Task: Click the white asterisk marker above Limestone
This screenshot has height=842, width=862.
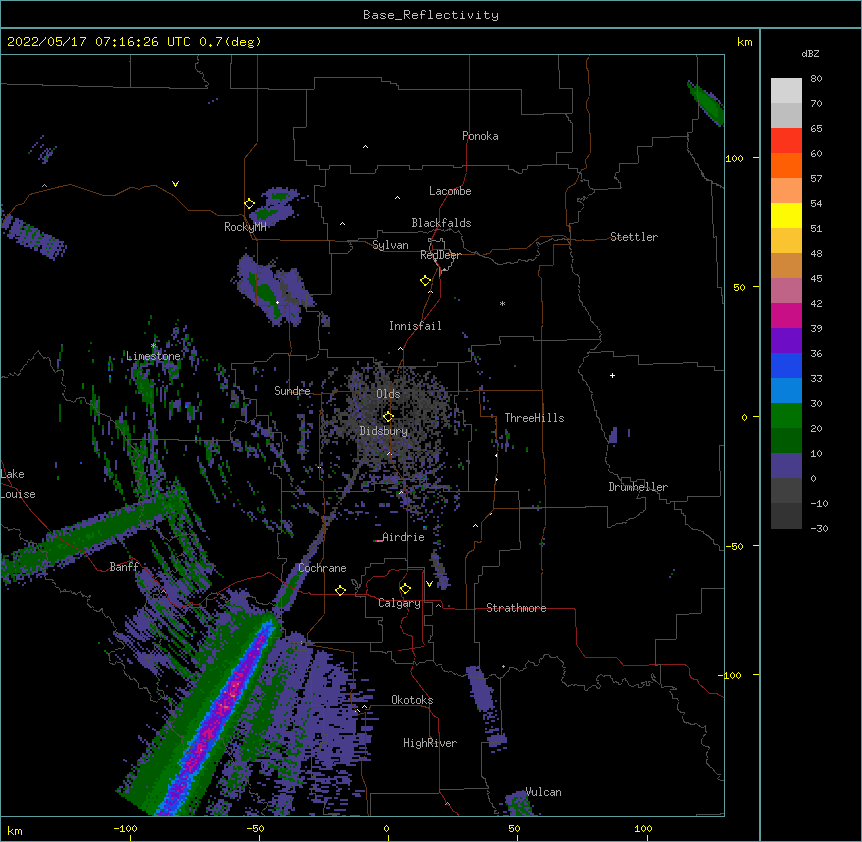Action: coord(153,346)
